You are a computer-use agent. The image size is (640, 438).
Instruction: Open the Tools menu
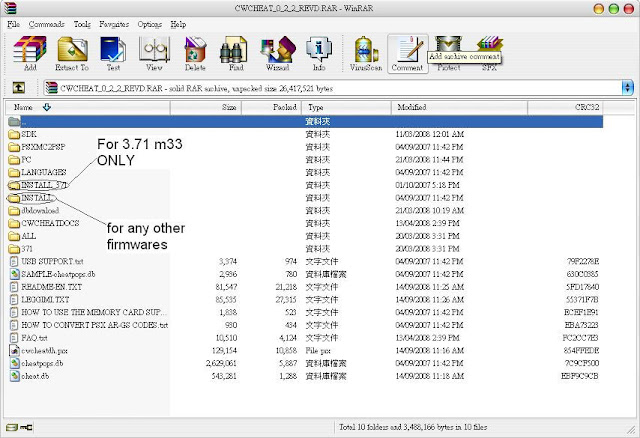[82, 24]
